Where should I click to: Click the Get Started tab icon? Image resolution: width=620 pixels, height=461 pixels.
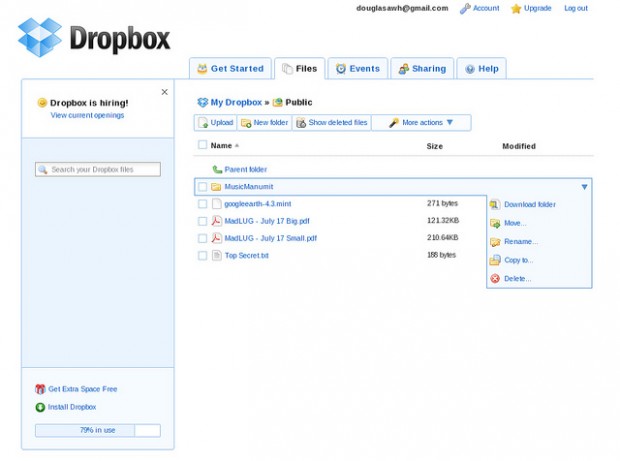[x=202, y=69]
